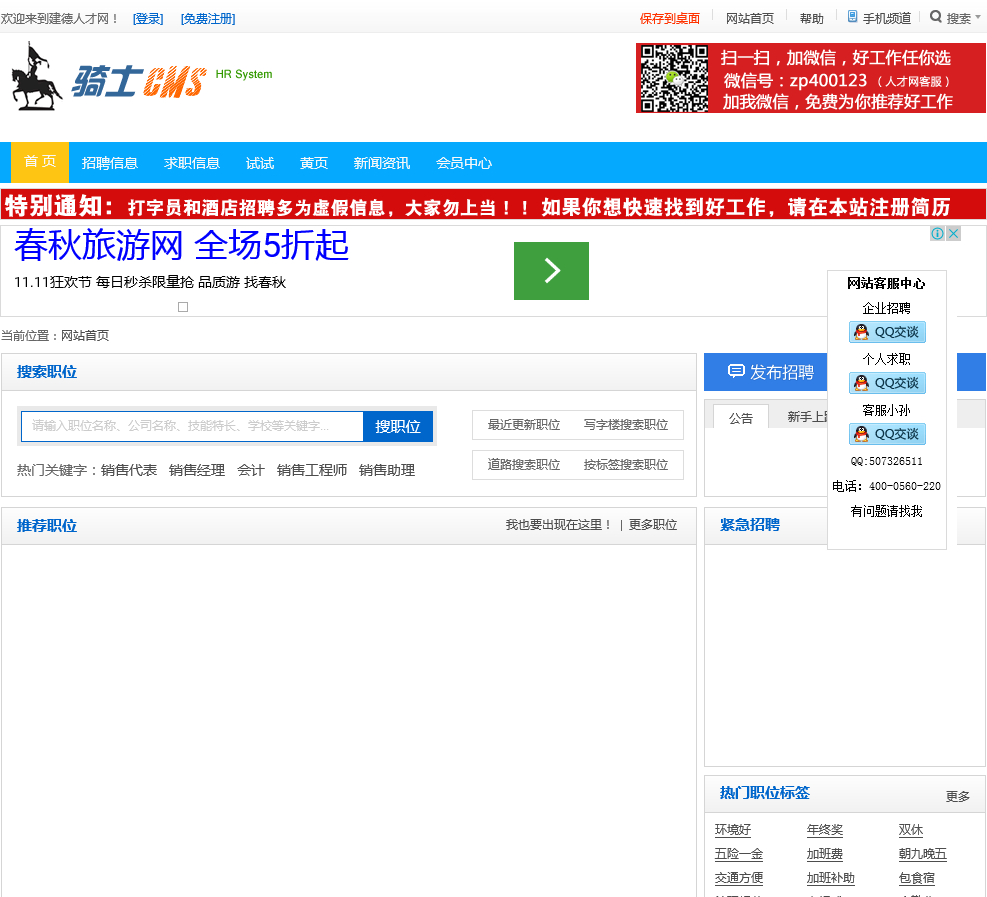The image size is (987, 897).
Task: Select the 首页 navigation tab
Action: pos(40,162)
